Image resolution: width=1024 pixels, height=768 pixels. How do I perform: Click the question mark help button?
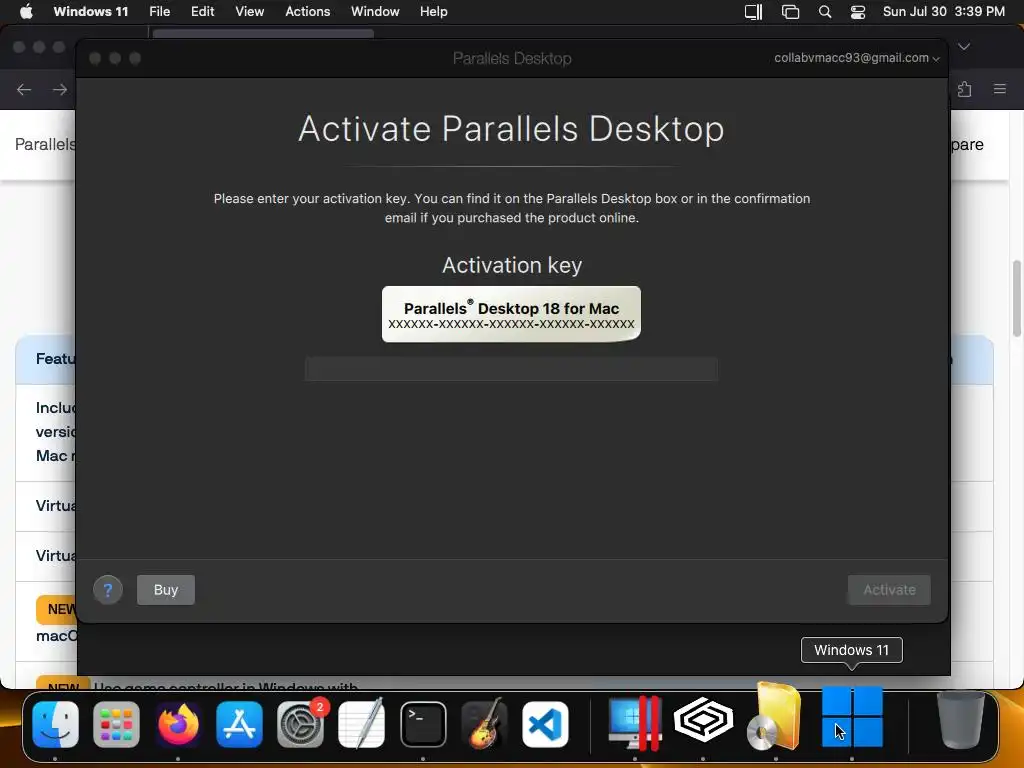[x=108, y=590]
